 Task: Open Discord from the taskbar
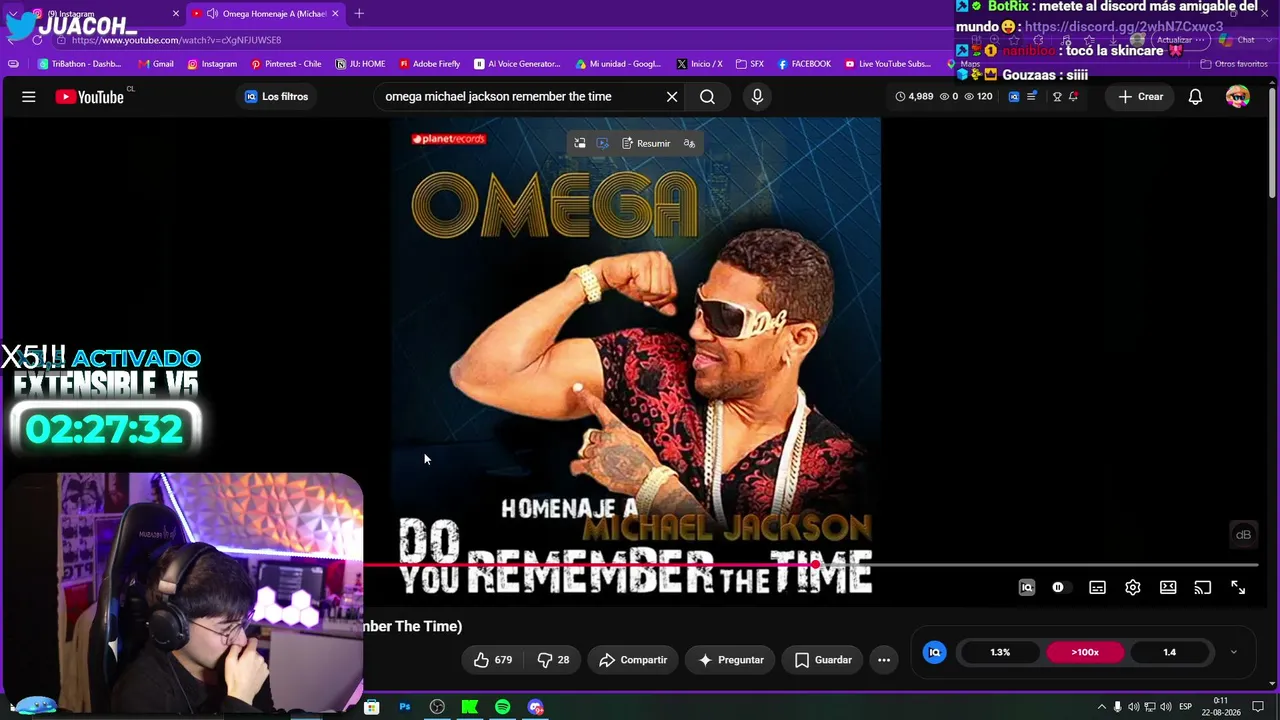536,707
